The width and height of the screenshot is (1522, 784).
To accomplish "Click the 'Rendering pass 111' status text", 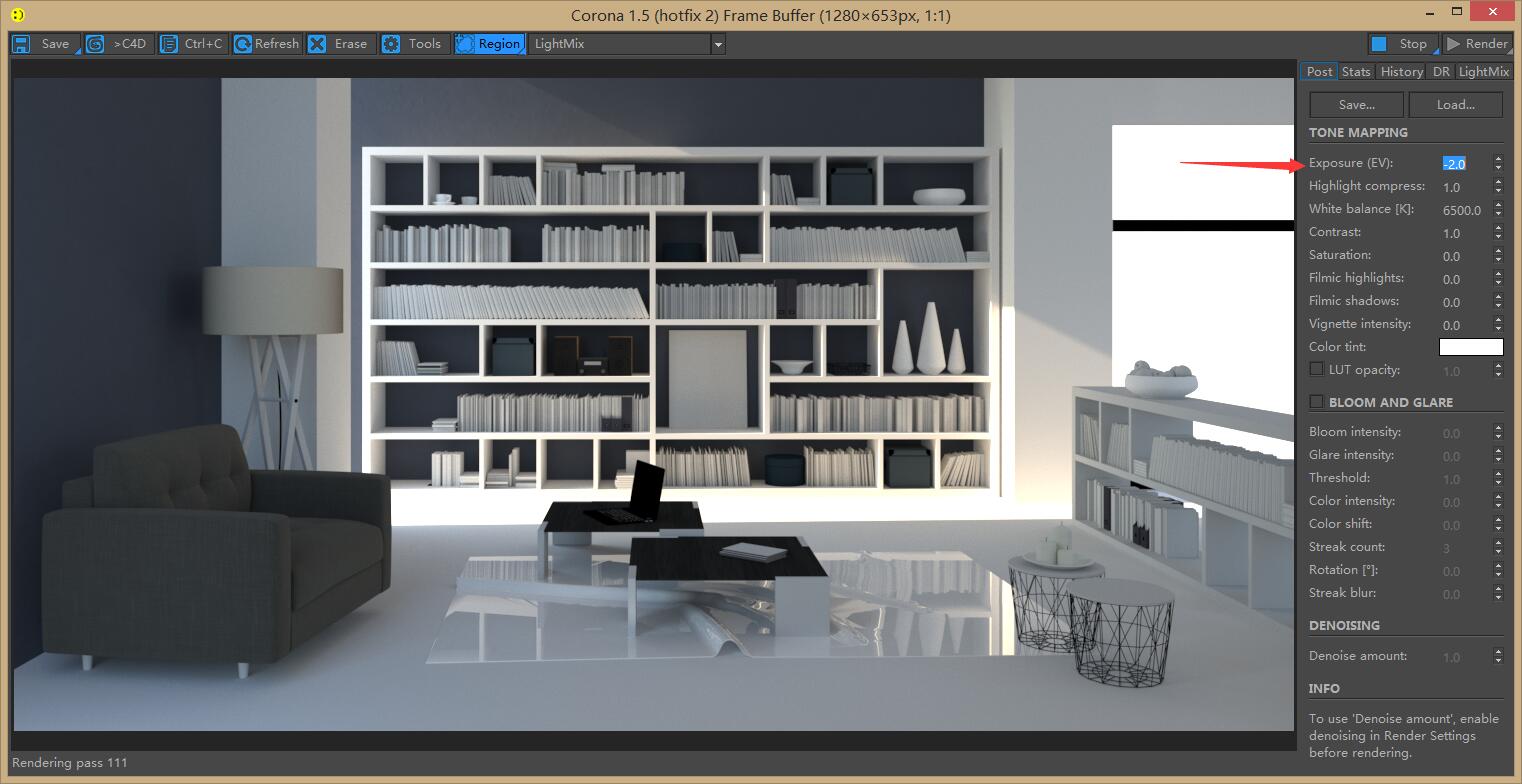I will (x=70, y=763).
